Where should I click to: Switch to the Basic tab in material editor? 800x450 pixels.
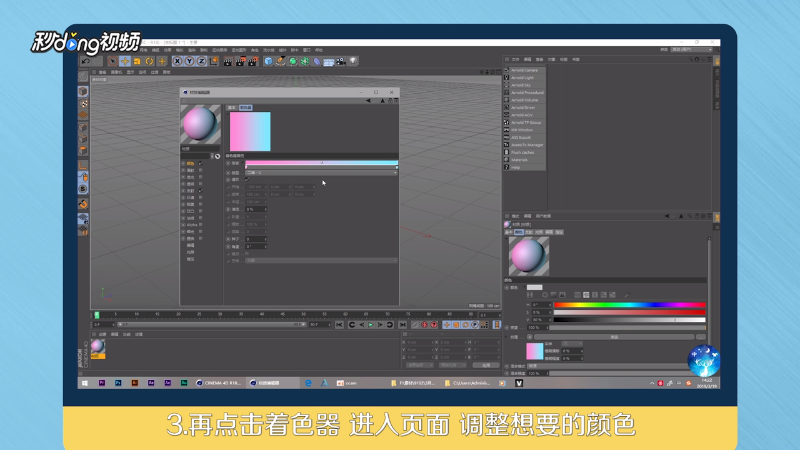[232, 108]
